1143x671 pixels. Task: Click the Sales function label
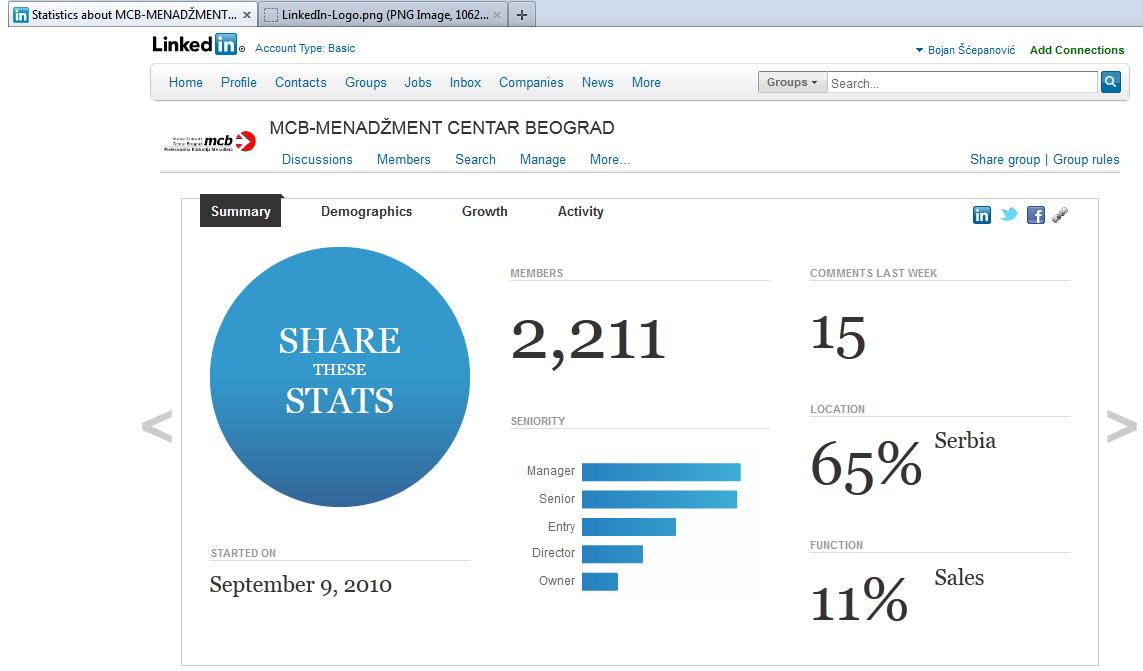point(959,577)
